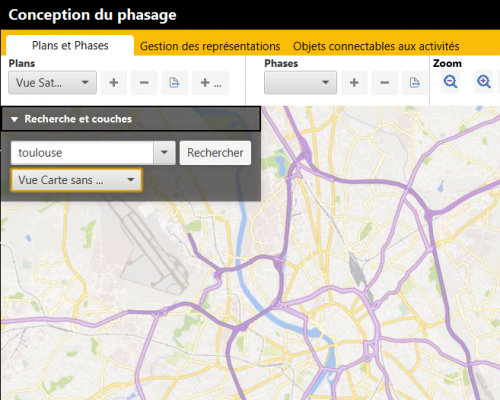The width and height of the screenshot is (500, 400).
Task: Zoom in with magnifier plus icon
Action: pos(483,82)
